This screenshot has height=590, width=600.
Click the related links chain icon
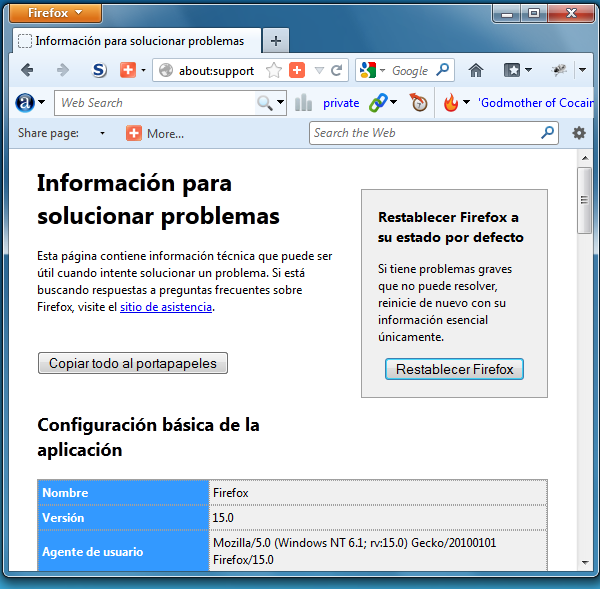378,103
